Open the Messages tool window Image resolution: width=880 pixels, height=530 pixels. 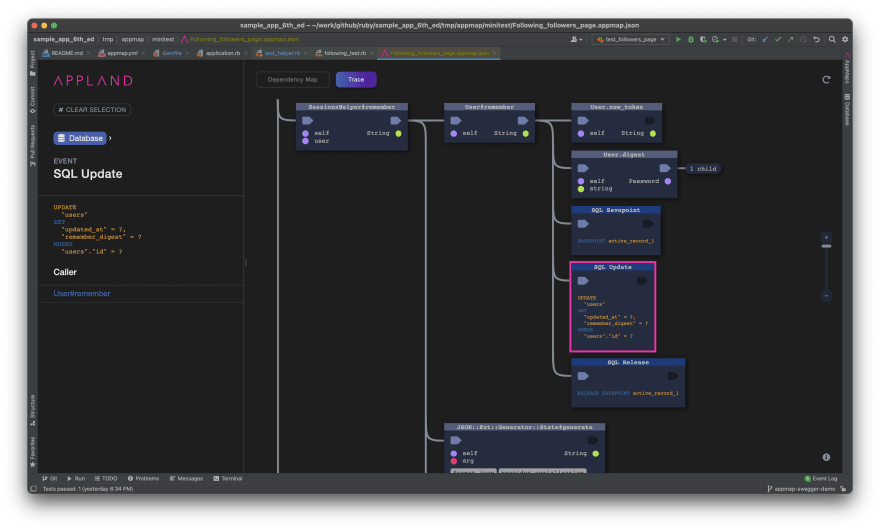click(x=186, y=479)
